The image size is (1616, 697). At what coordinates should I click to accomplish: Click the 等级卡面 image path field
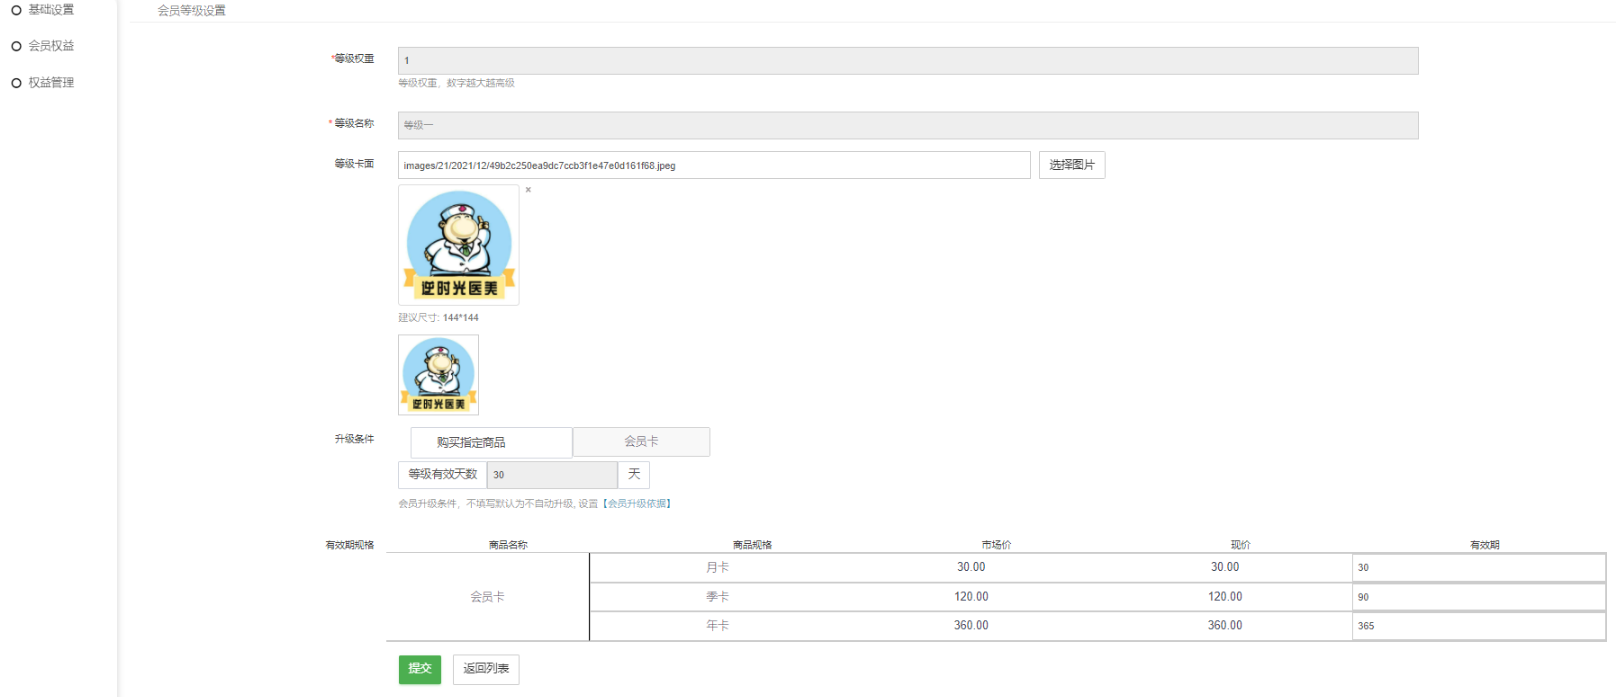click(x=713, y=165)
